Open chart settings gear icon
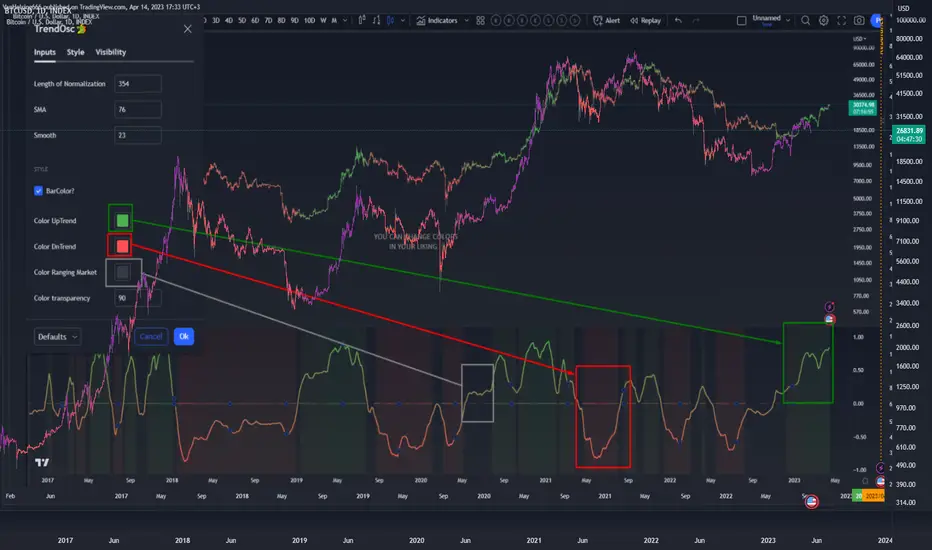Viewport: 932px width, 550px height. coord(823,21)
